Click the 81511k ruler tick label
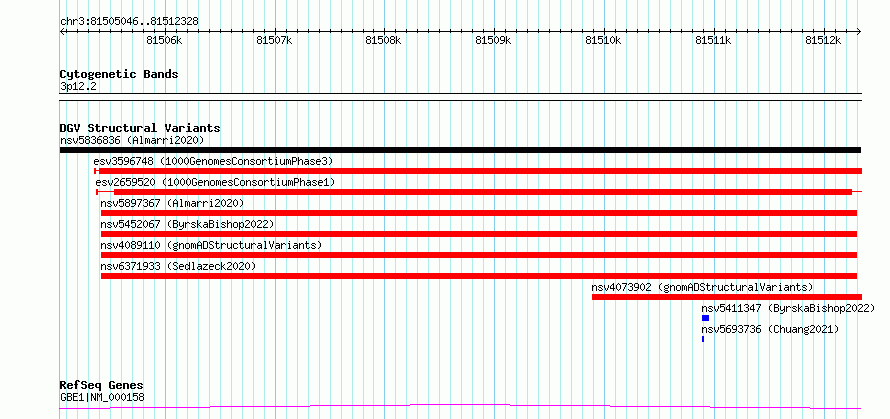The width and height of the screenshot is (890, 419). coord(714,40)
